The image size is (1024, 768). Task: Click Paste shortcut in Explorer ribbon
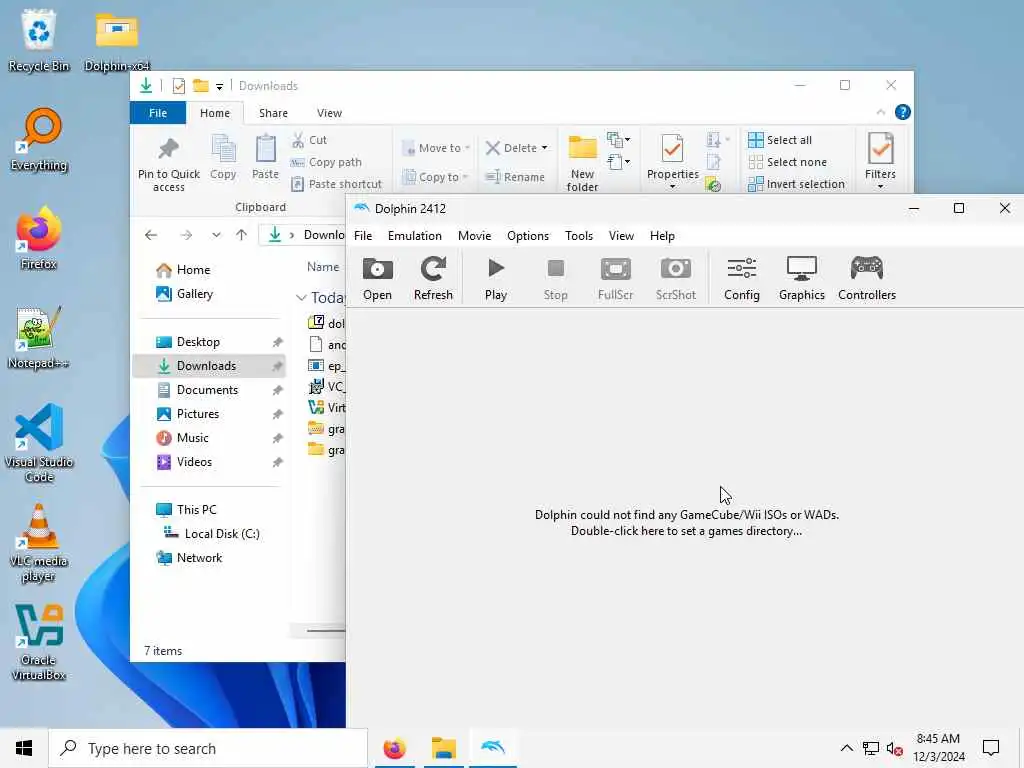pos(336,184)
